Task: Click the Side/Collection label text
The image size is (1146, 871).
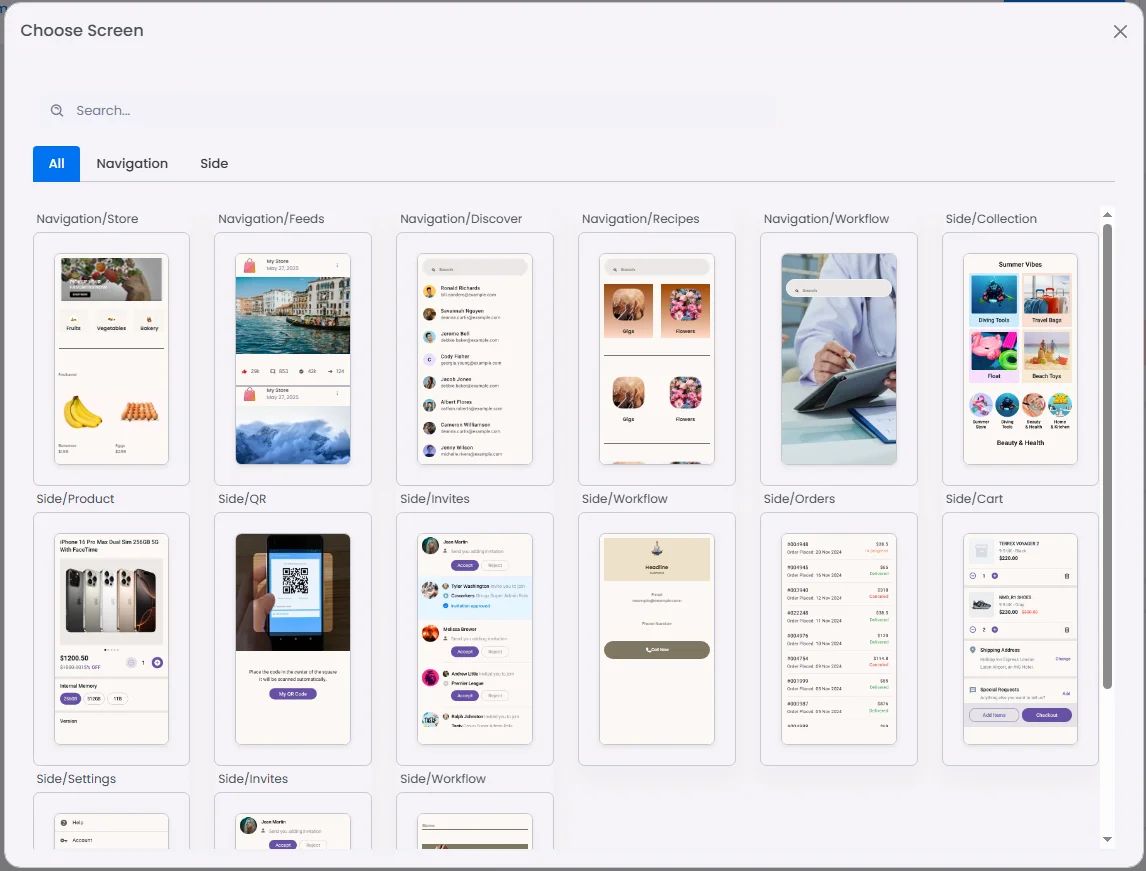Action: [x=991, y=218]
